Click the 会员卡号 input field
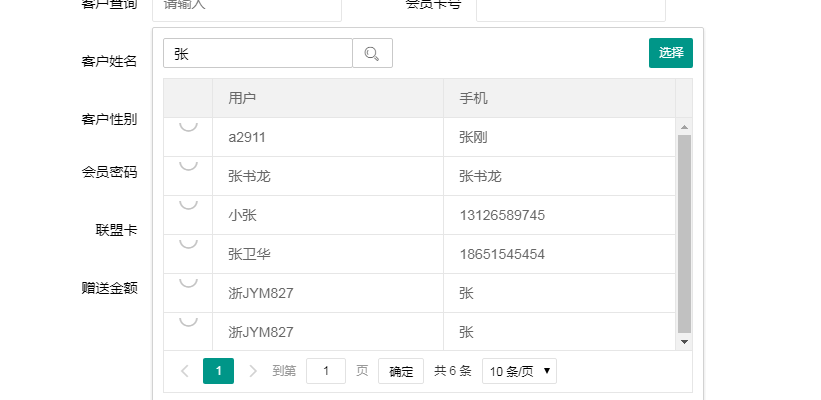Image resolution: width=821 pixels, height=400 pixels. tap(570, 8)
